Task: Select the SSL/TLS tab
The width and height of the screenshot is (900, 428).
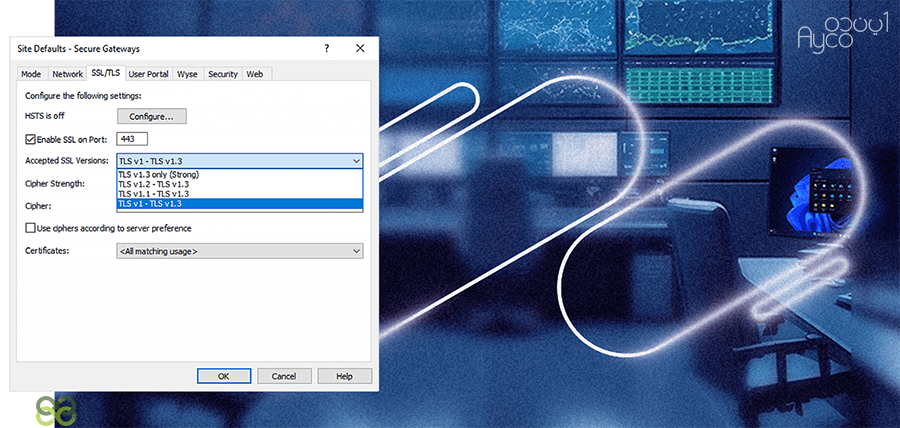Action: [x=106, y=73]
